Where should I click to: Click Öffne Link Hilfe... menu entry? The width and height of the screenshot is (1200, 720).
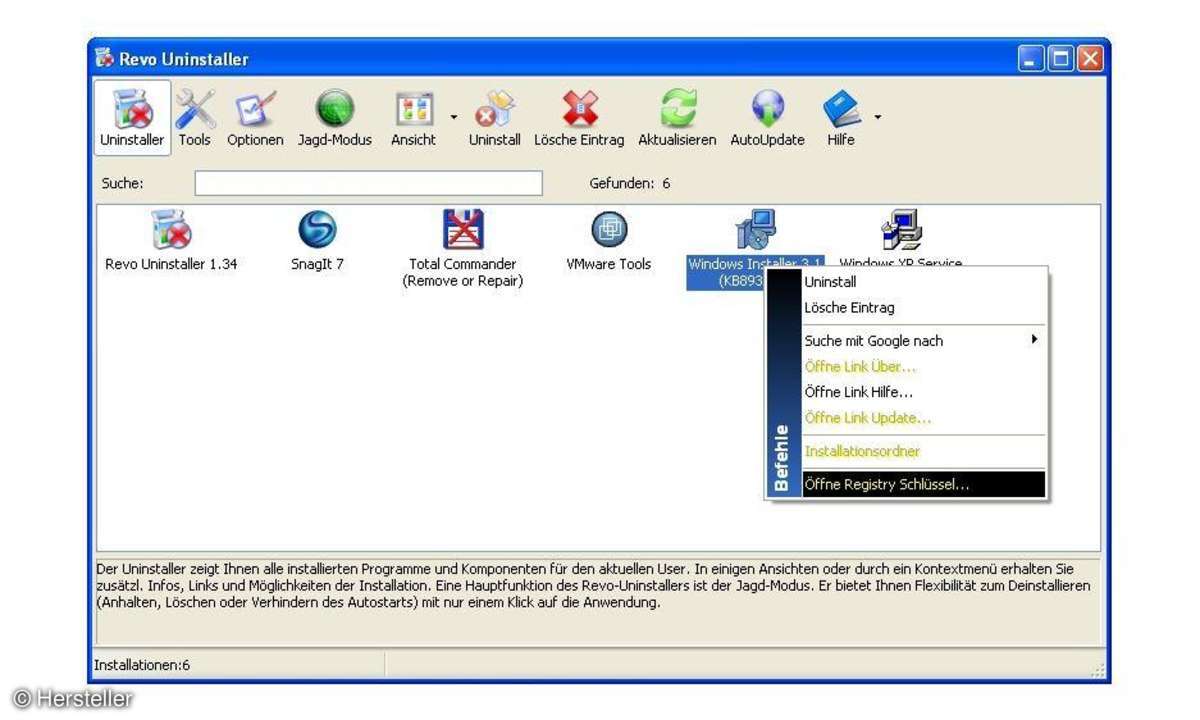click(x=923, y=393)
